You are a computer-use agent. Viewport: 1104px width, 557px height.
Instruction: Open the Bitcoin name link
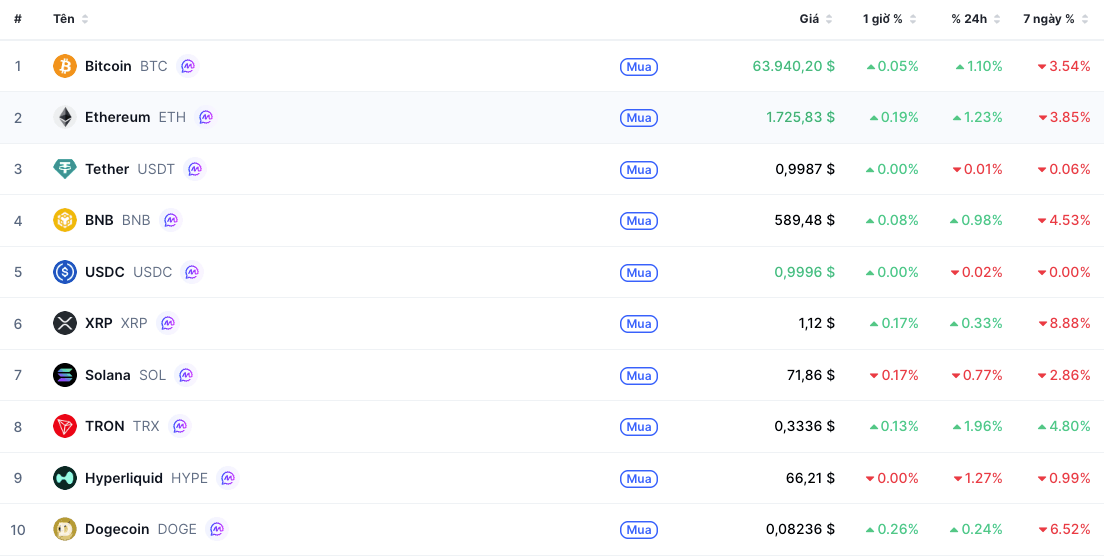pyautogui.click(x=108, y=66)
